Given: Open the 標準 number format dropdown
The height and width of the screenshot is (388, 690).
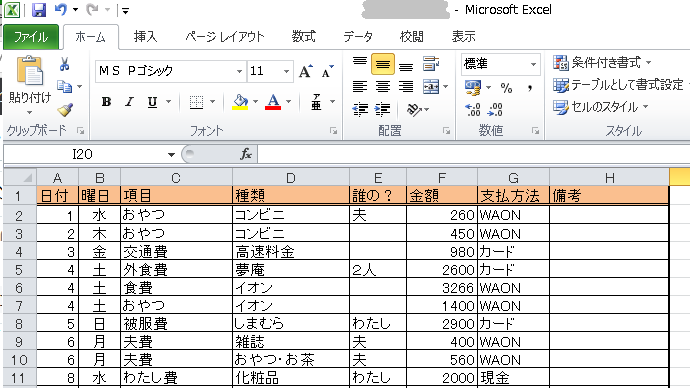Looking at the screenshot, I should tap(533, 64).
